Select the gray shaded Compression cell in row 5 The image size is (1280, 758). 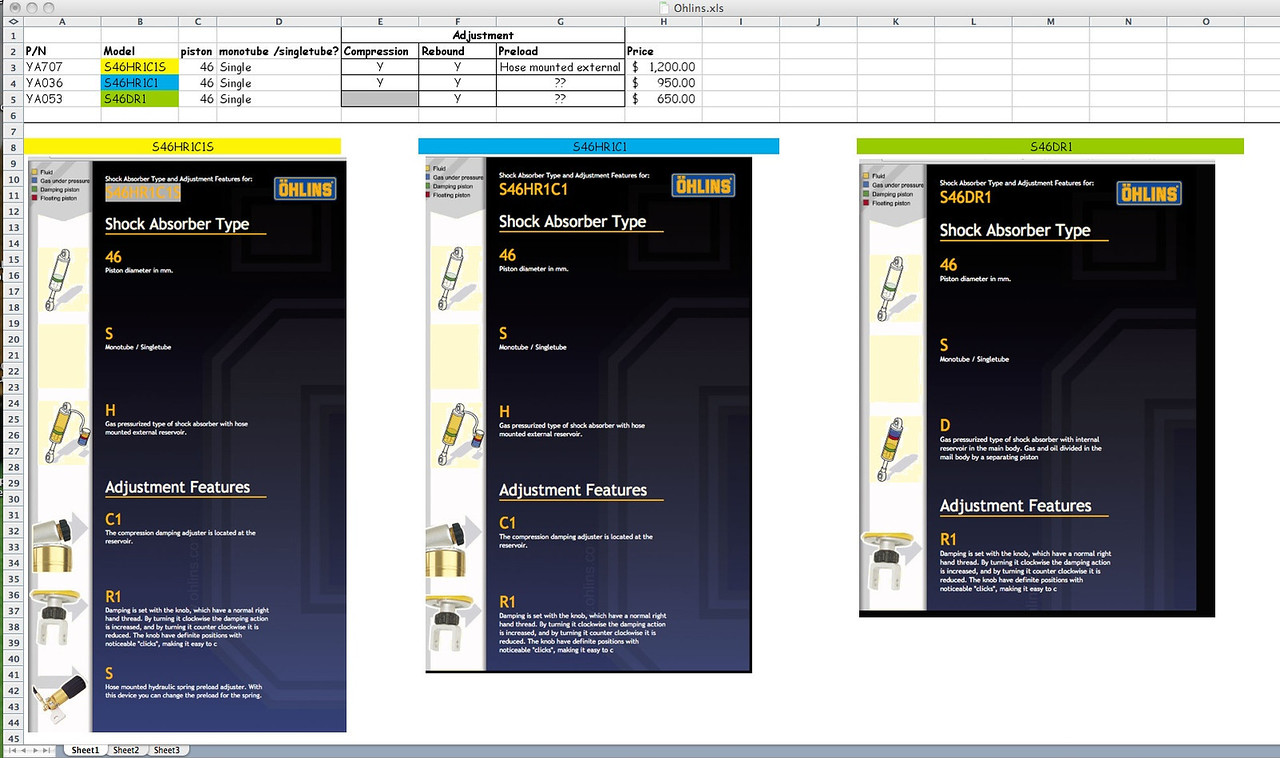[380, 99]
